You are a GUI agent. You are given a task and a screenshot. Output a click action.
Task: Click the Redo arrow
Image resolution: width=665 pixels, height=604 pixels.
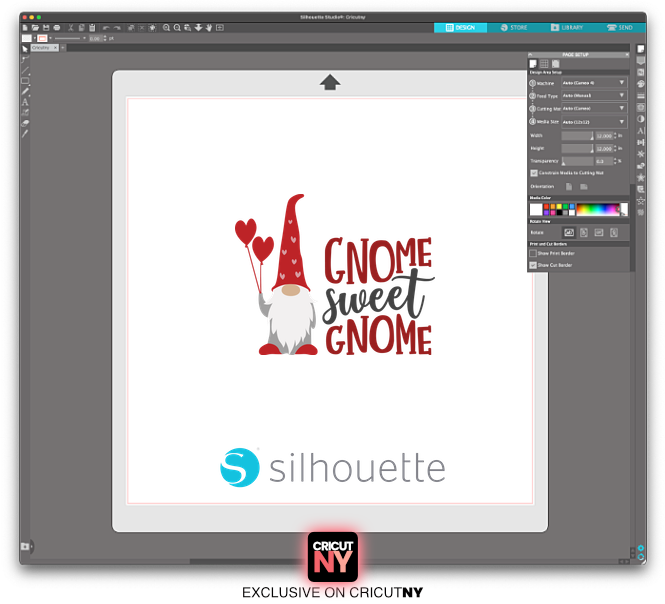(117, 28)
